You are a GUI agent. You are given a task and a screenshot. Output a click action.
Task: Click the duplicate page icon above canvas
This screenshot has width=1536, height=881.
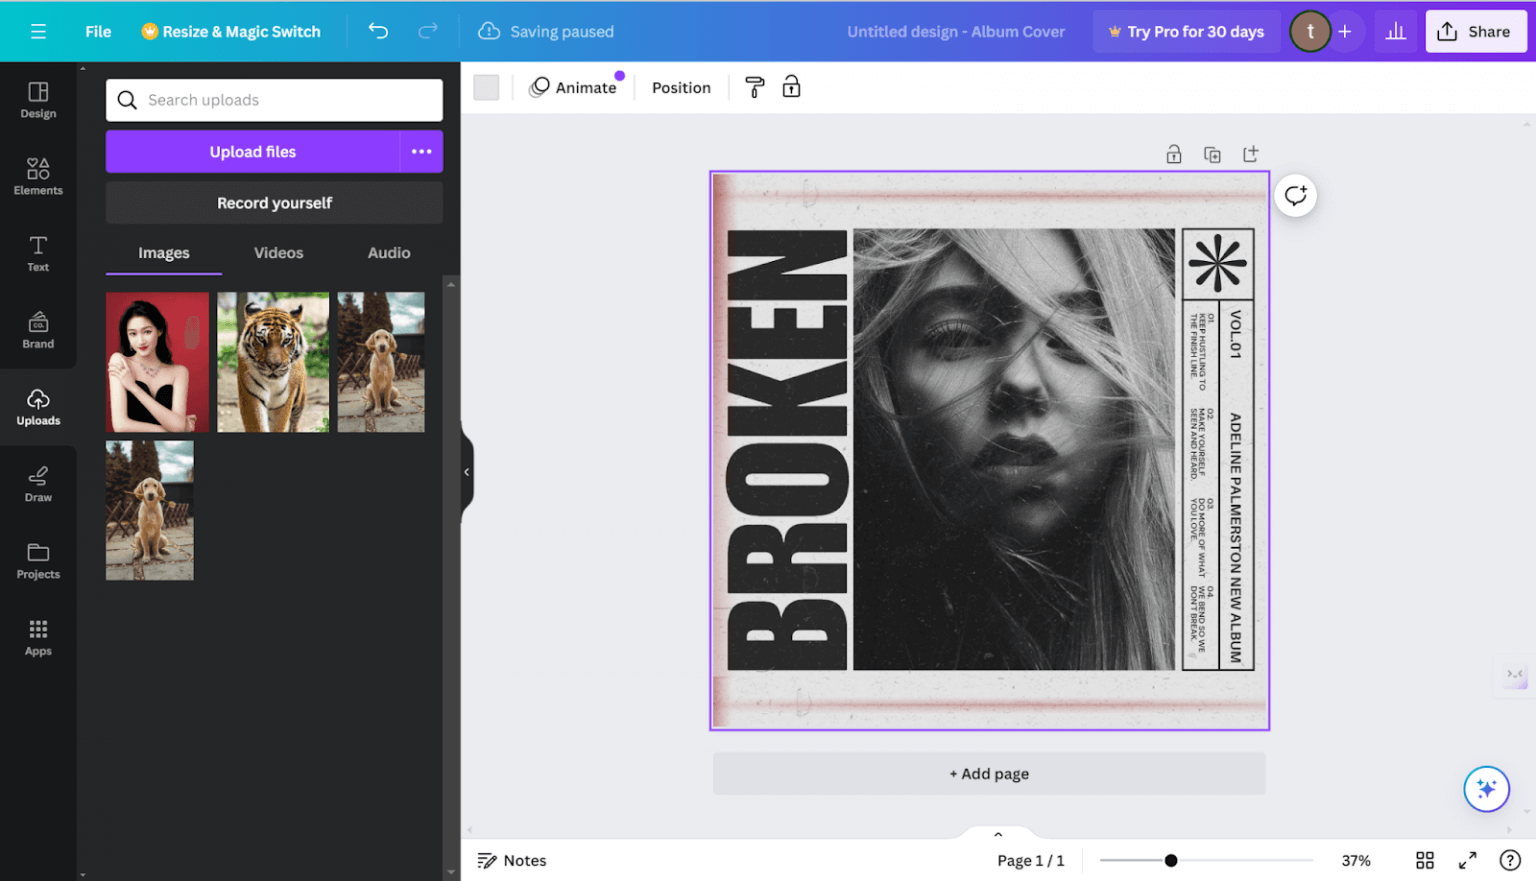point(1212,154)
